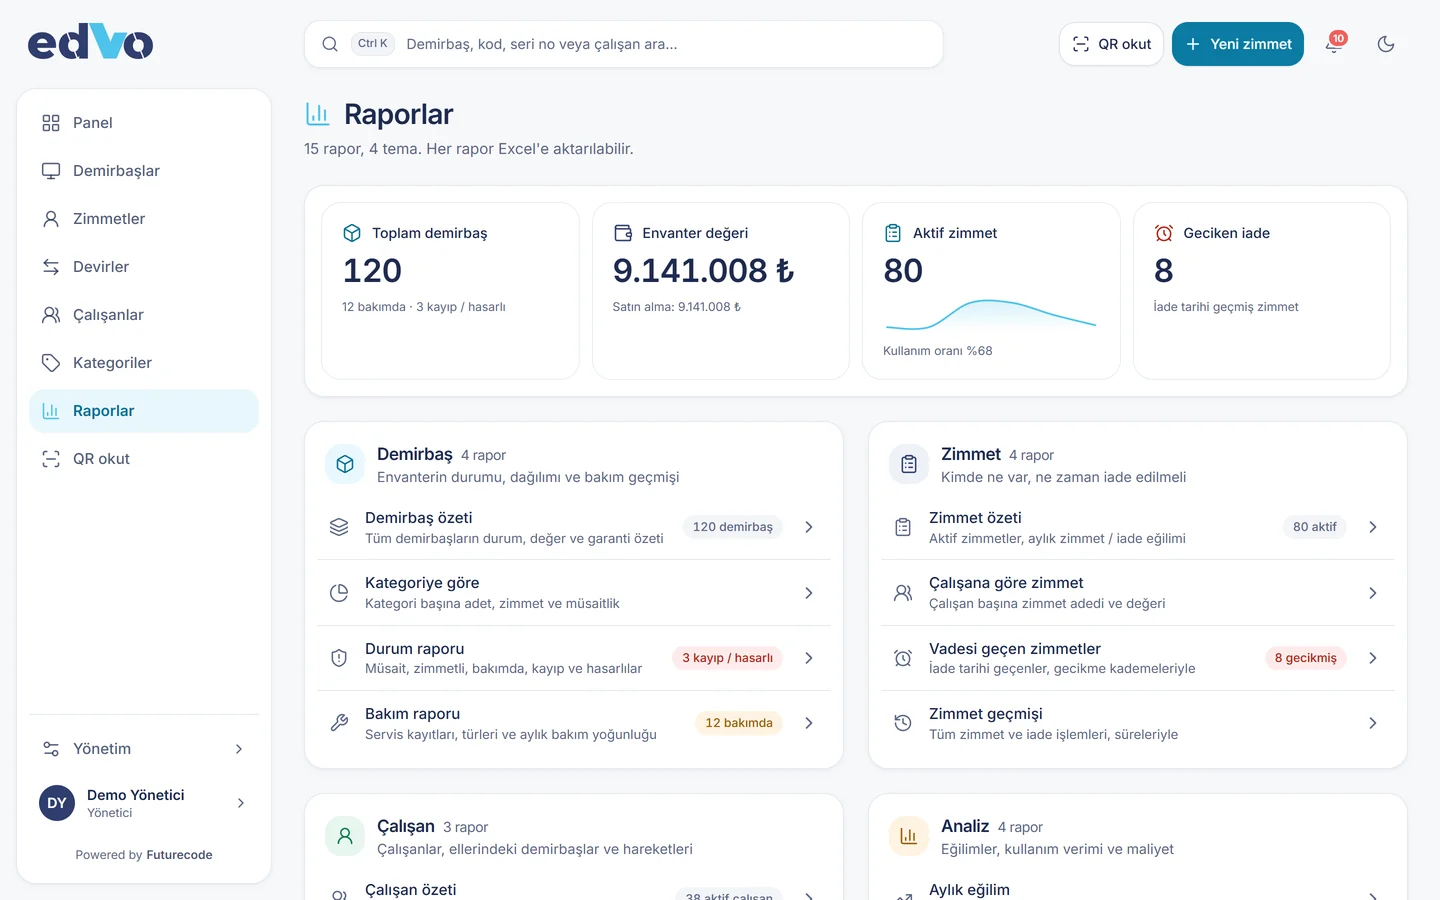Click the wrench icon for Bakım raporu
Viewport: 1440px width, 900px height.
tap(339, 723)
